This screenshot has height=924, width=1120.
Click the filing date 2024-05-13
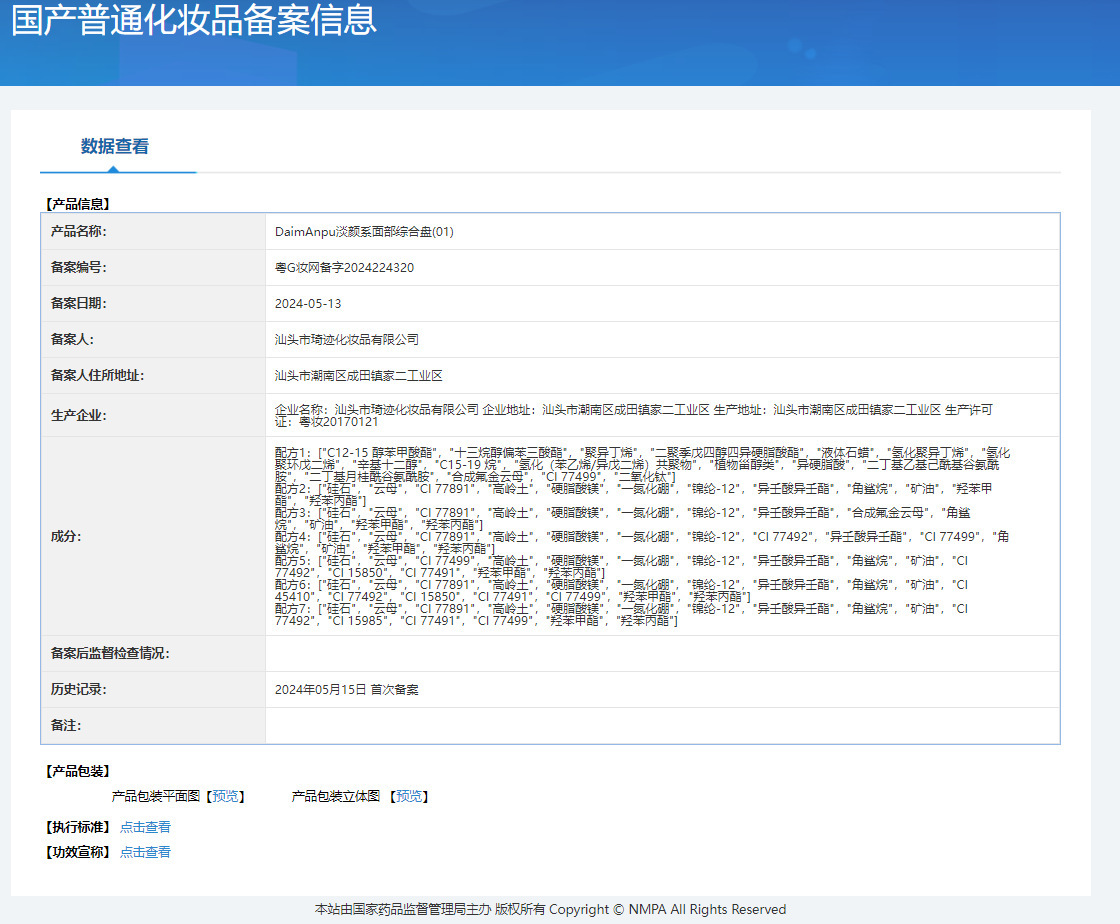pos(308,304)
